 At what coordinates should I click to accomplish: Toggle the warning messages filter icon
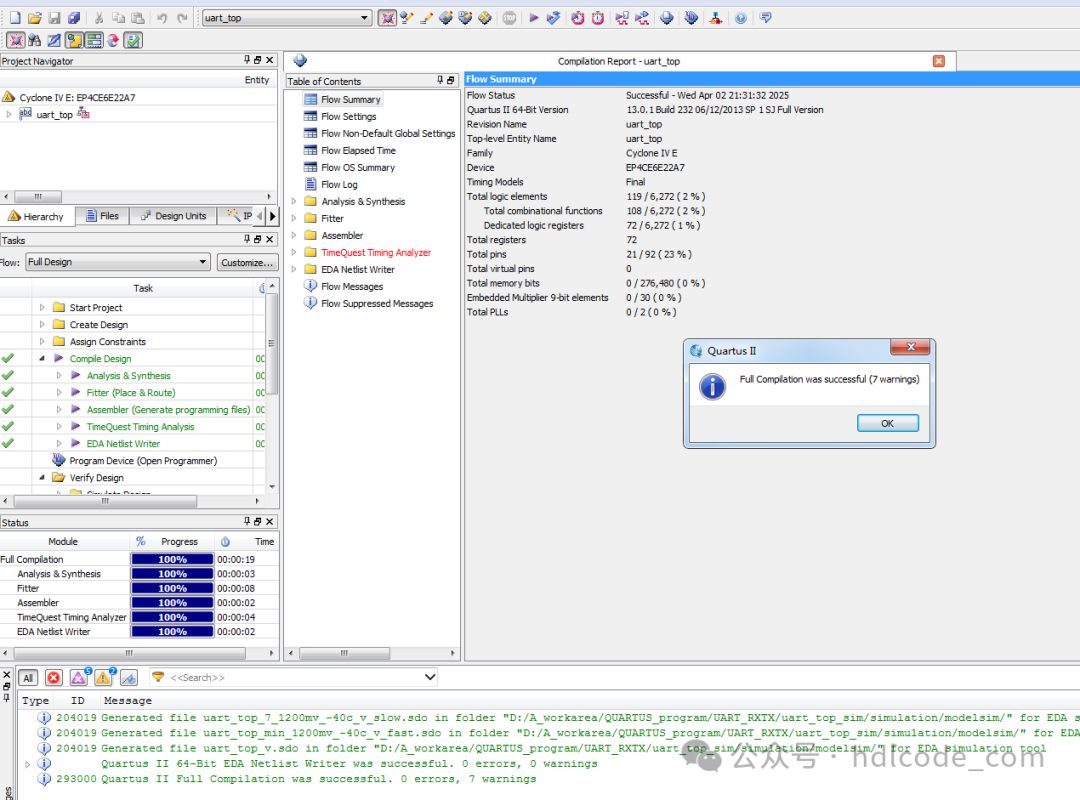104,678
